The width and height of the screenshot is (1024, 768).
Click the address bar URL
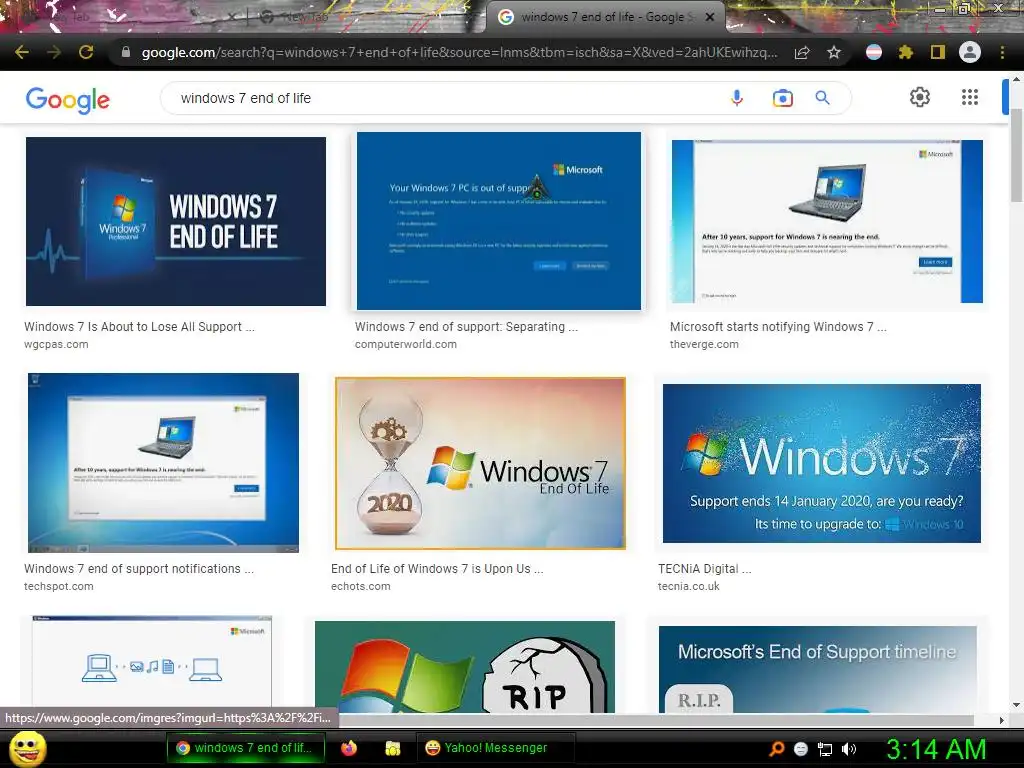click(x=459, y=52)
